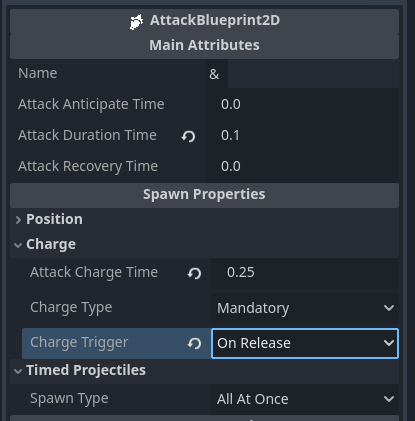Click the Main Attributes category header
415x421 pixels.
click(204, 46)
